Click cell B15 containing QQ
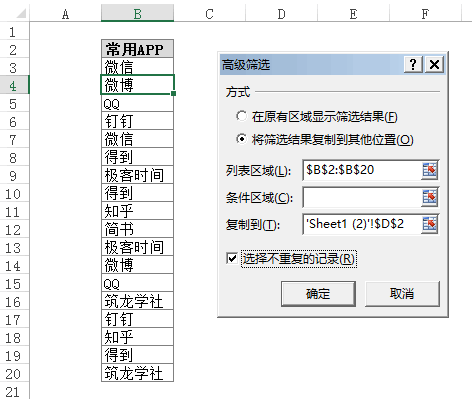This screenshot has width=472, height=399. pyautogui.click(x=137, y=283)
